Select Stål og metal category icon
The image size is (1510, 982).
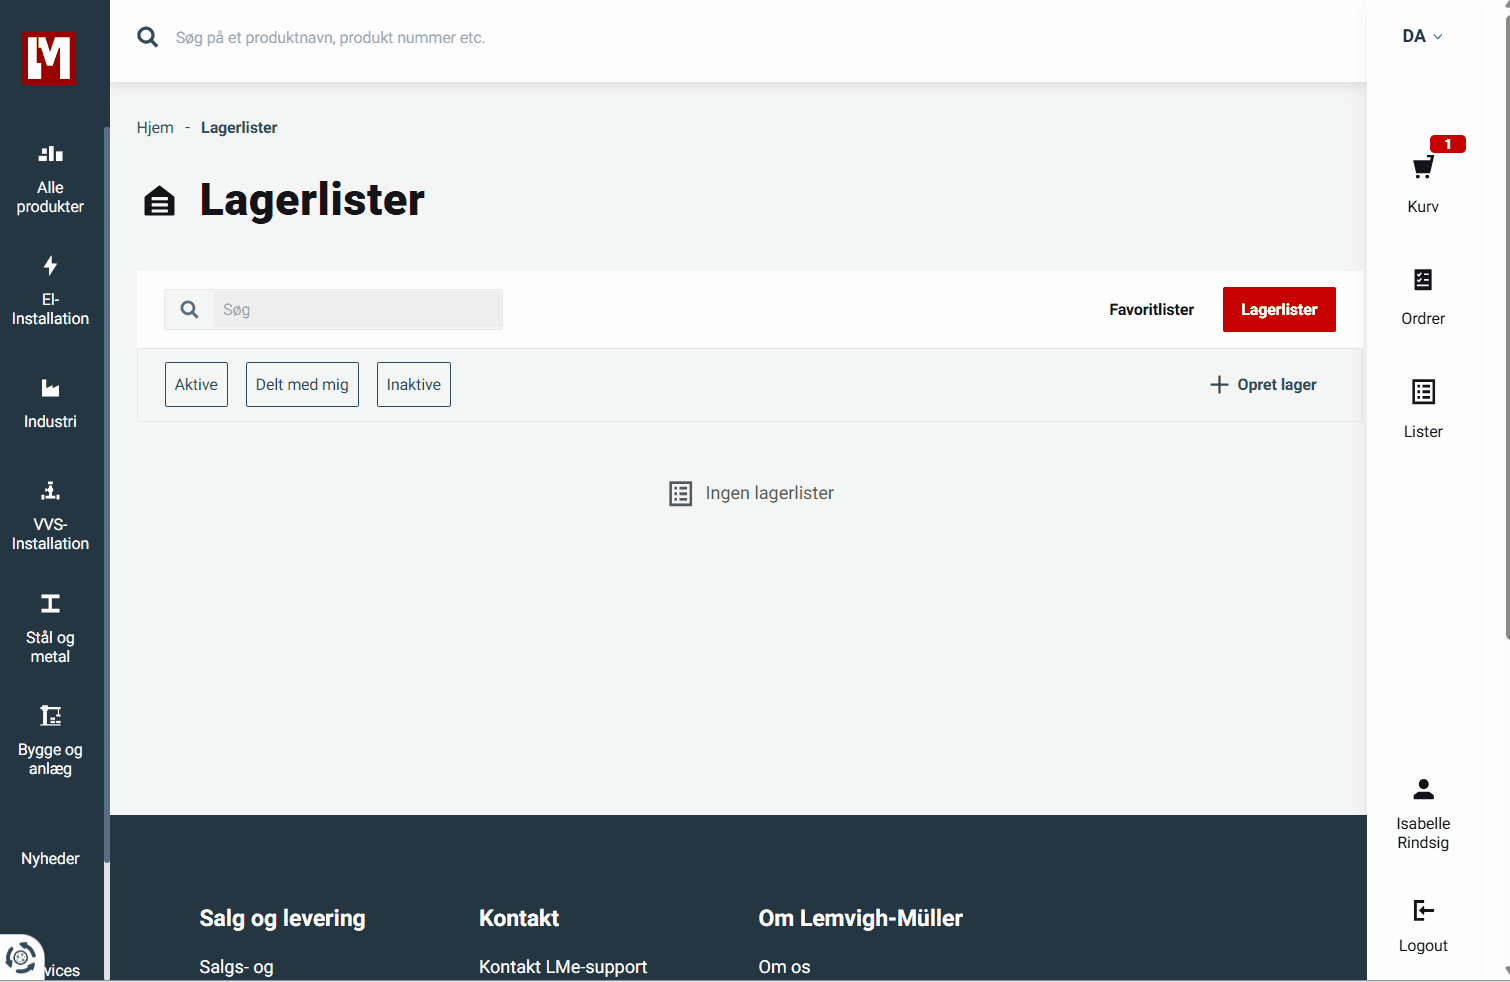click(x=50, y=604)
